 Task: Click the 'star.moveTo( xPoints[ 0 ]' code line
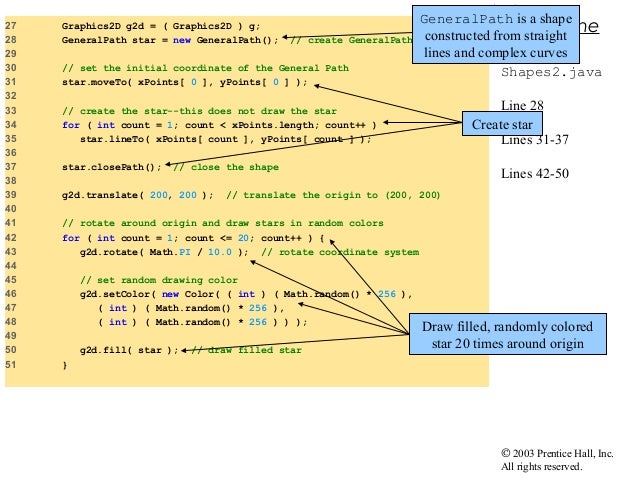tap(185, 82)
